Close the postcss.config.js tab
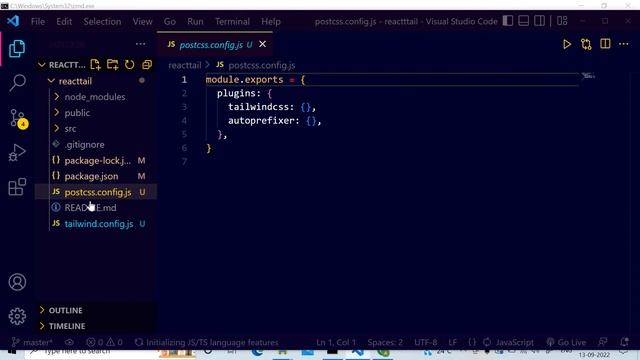Image resolution: width=640 pixels, height=360 pixels. [262, 44]
